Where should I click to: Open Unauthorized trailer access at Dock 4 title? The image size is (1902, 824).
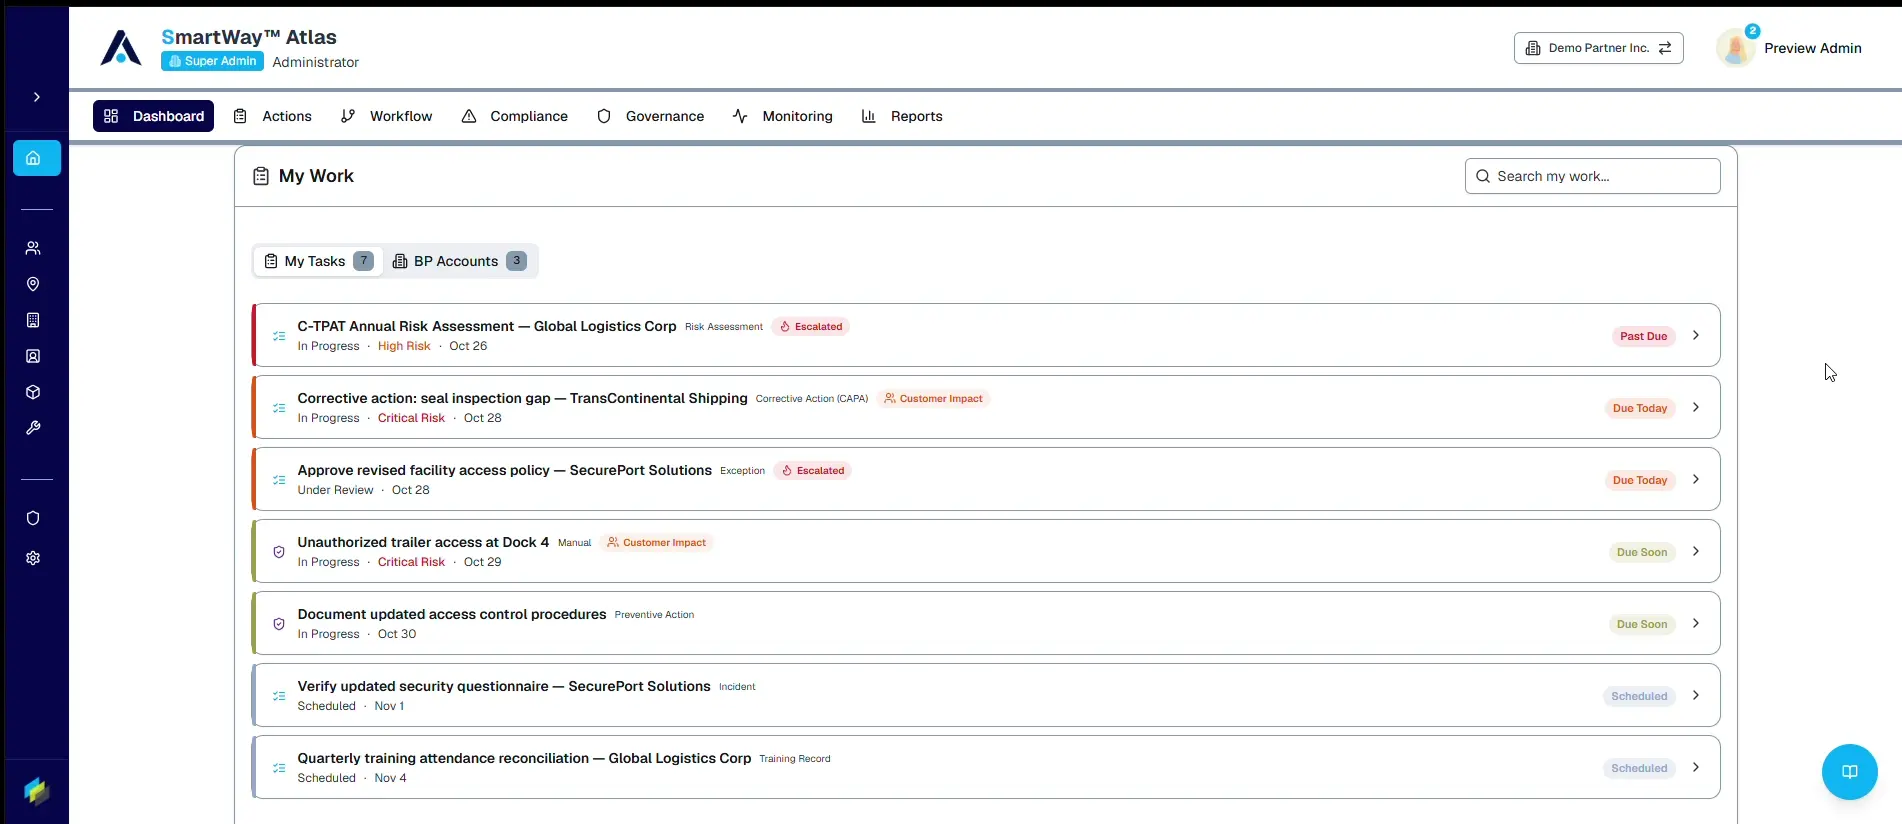click(x=423, y=542)
